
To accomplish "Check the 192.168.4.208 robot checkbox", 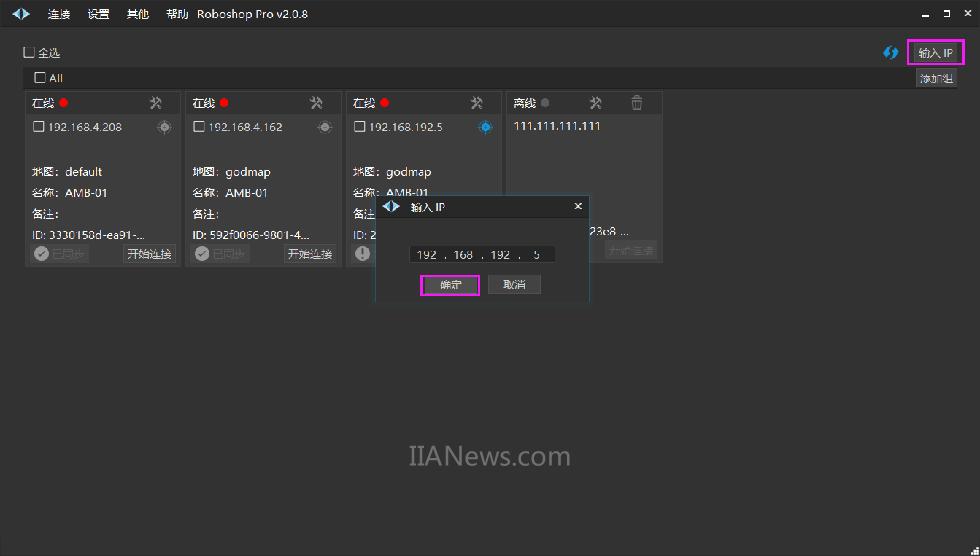I will coord(39,127).
